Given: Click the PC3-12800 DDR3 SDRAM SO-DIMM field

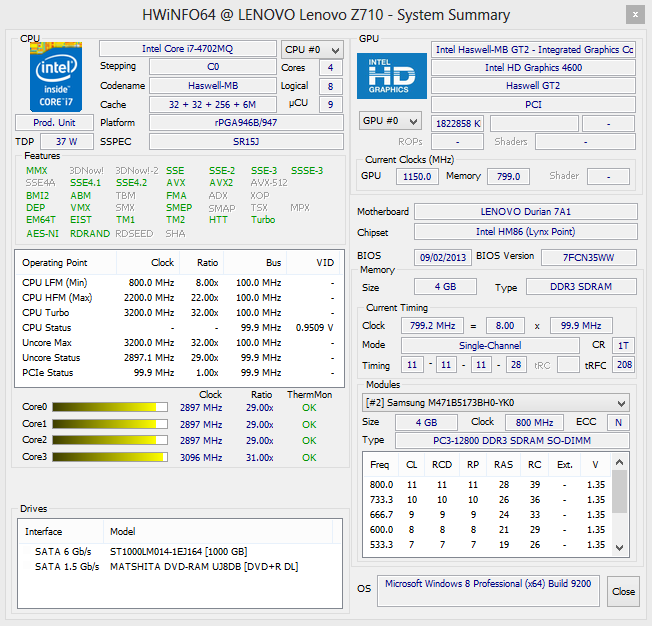Looking at the screenshot, I should tap(512, 440).
